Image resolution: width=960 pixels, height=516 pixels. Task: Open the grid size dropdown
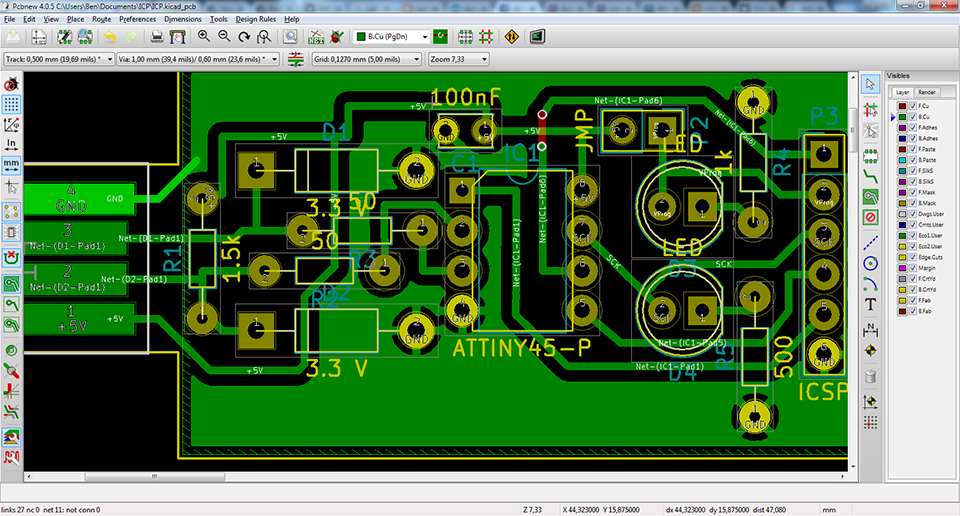[x=367, y=59]
